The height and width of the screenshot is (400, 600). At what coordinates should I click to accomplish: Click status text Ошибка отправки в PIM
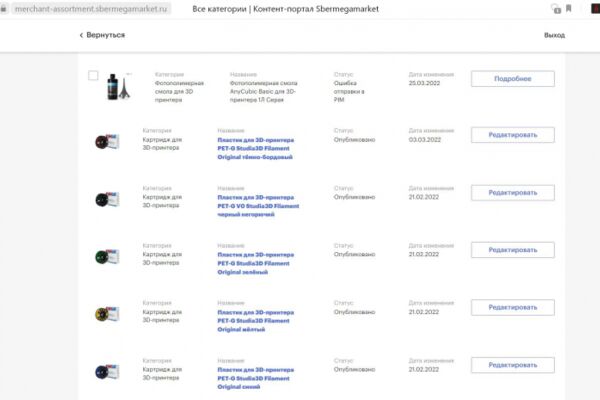point(349,91)
